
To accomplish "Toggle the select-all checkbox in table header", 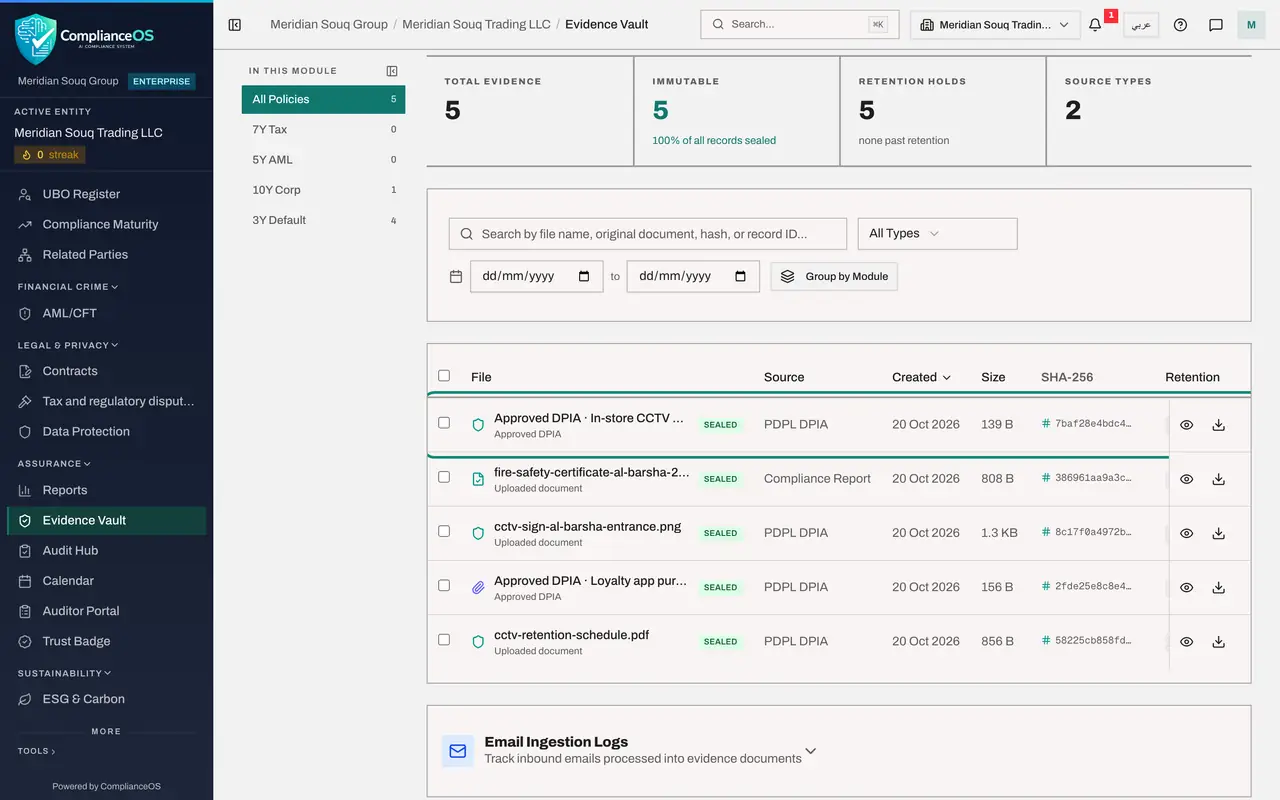I will 444,376.
